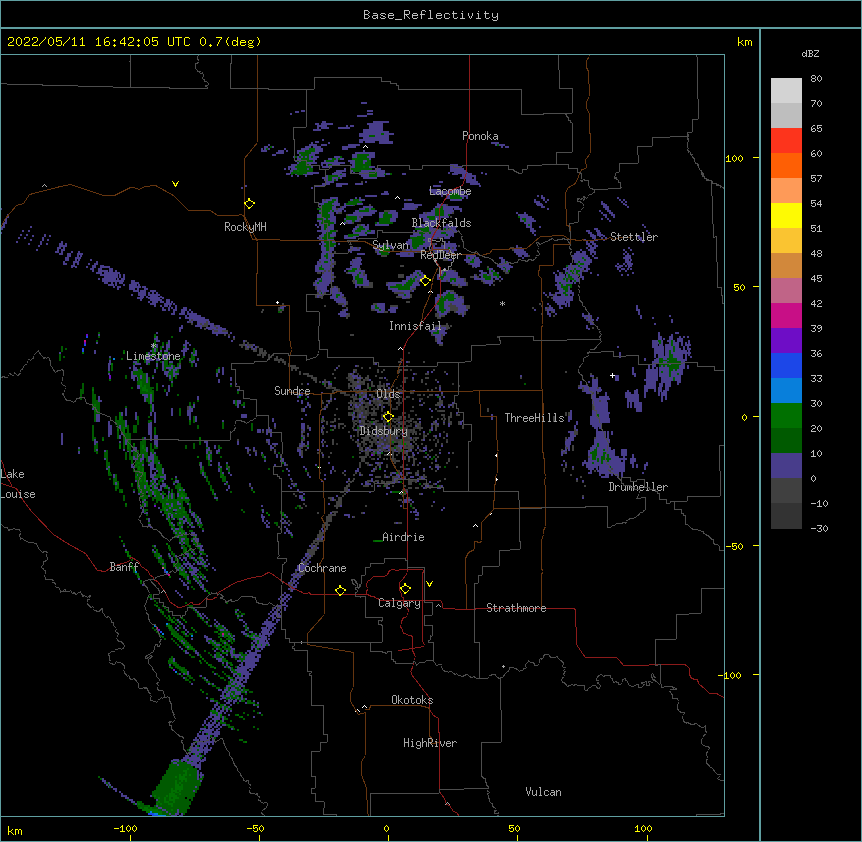Click the Airdrie city label
Screen dimensions: 862x842
(403, 537)
